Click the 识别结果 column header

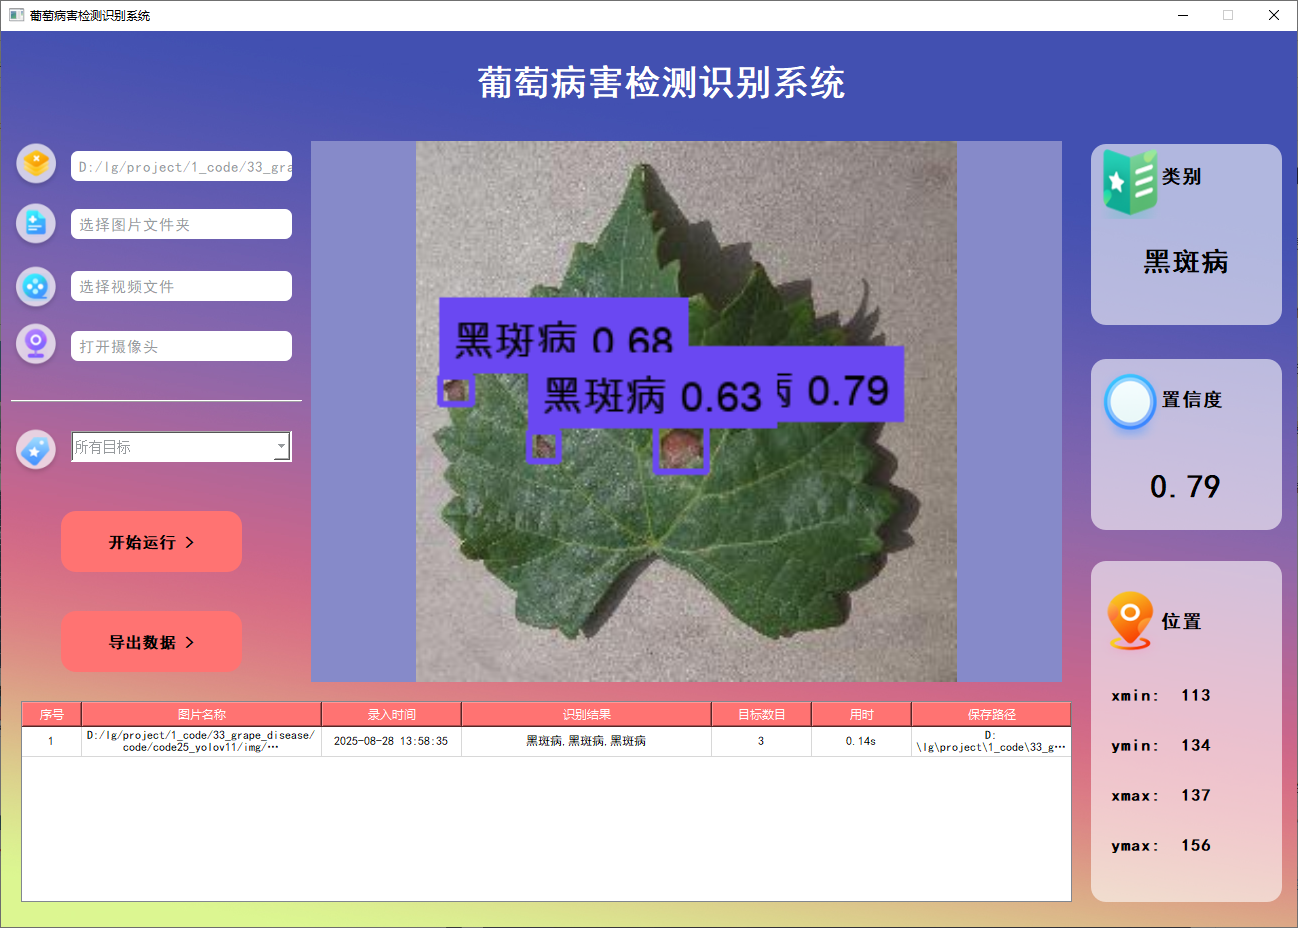586,714
